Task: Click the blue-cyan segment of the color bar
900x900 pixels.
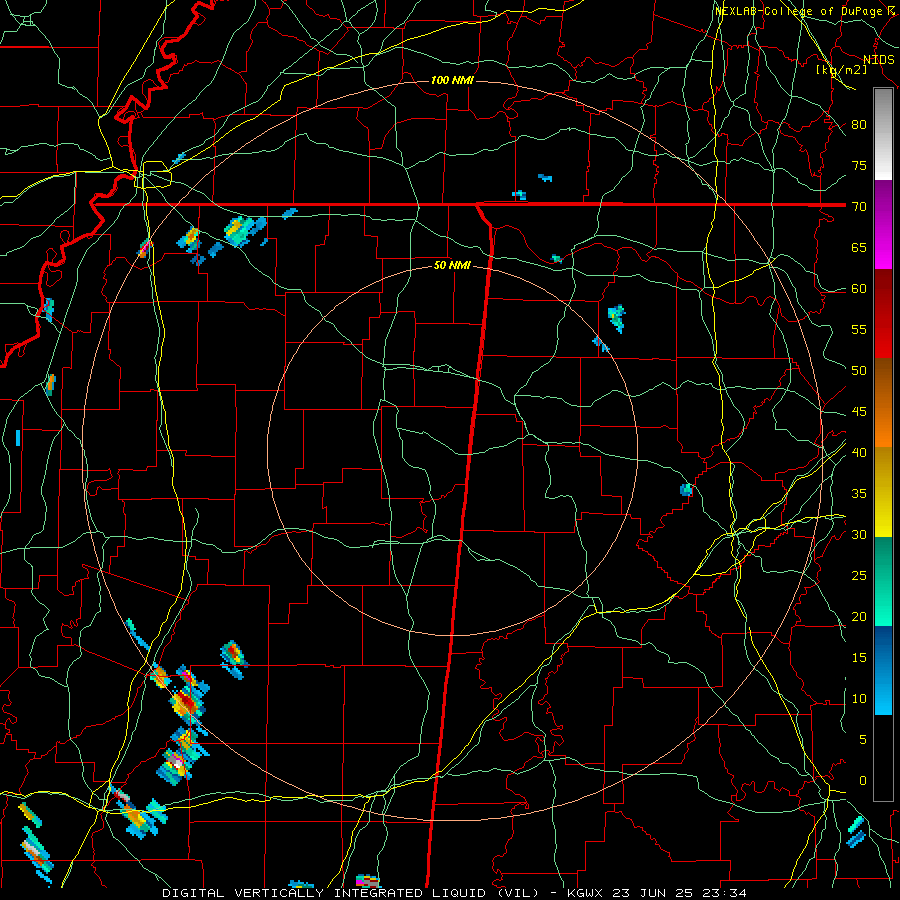Action: point(883,670)
